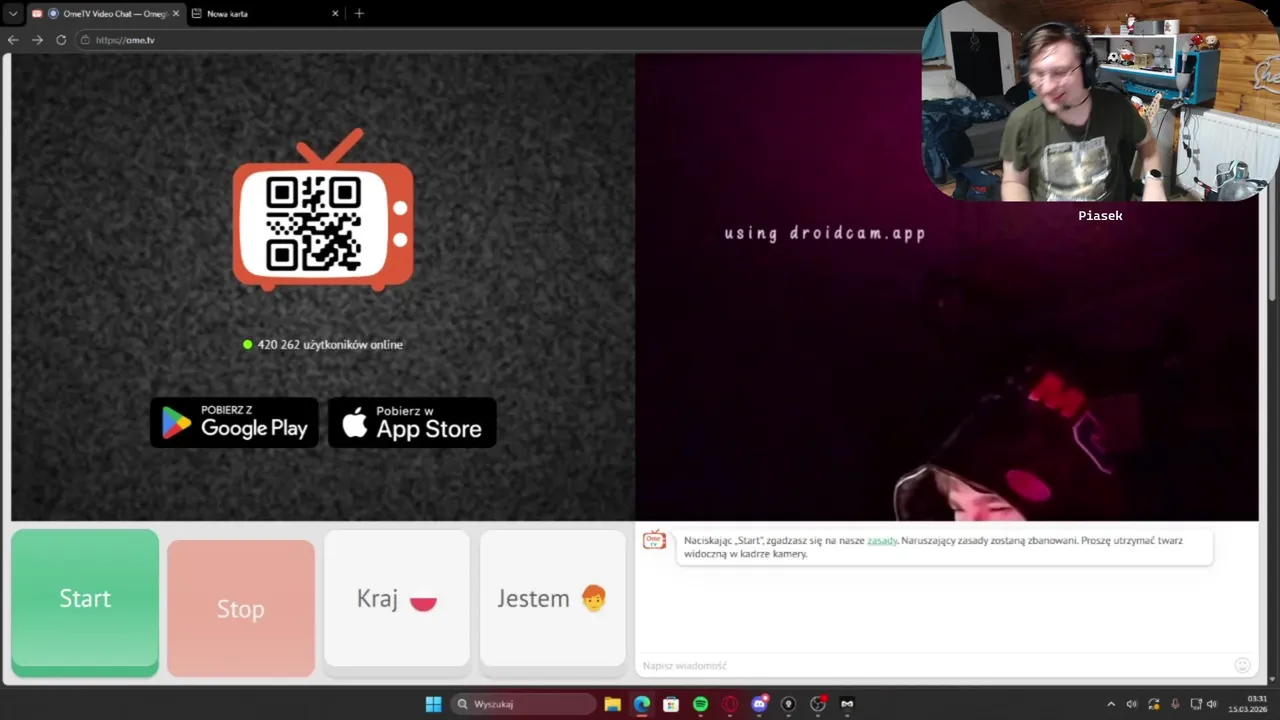Open Opera browser from taskbar

(x=730, y=704)
